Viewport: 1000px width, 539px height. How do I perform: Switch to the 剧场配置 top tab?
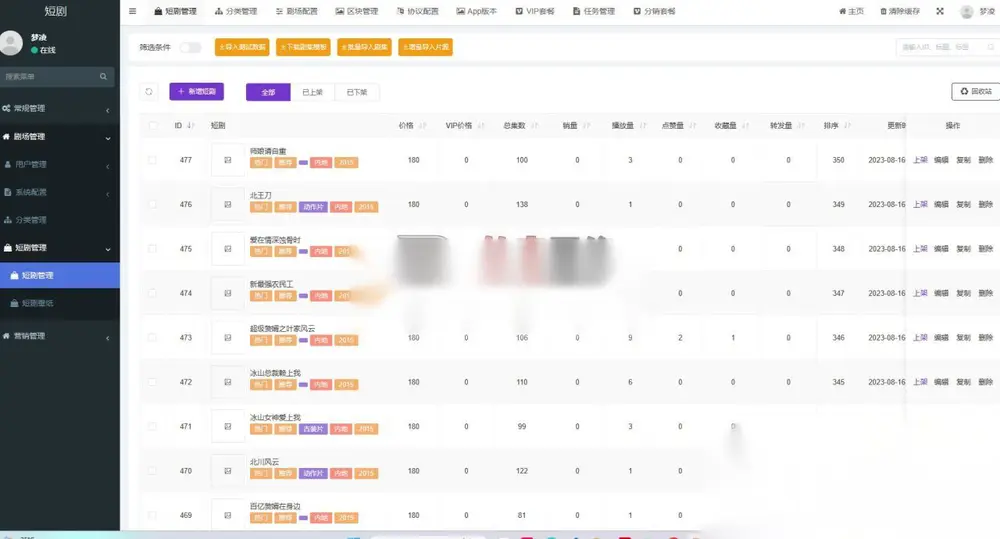point(297,11)
